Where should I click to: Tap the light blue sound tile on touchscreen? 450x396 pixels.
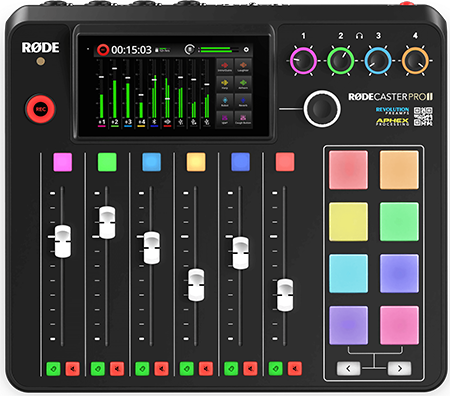(225, 101)
